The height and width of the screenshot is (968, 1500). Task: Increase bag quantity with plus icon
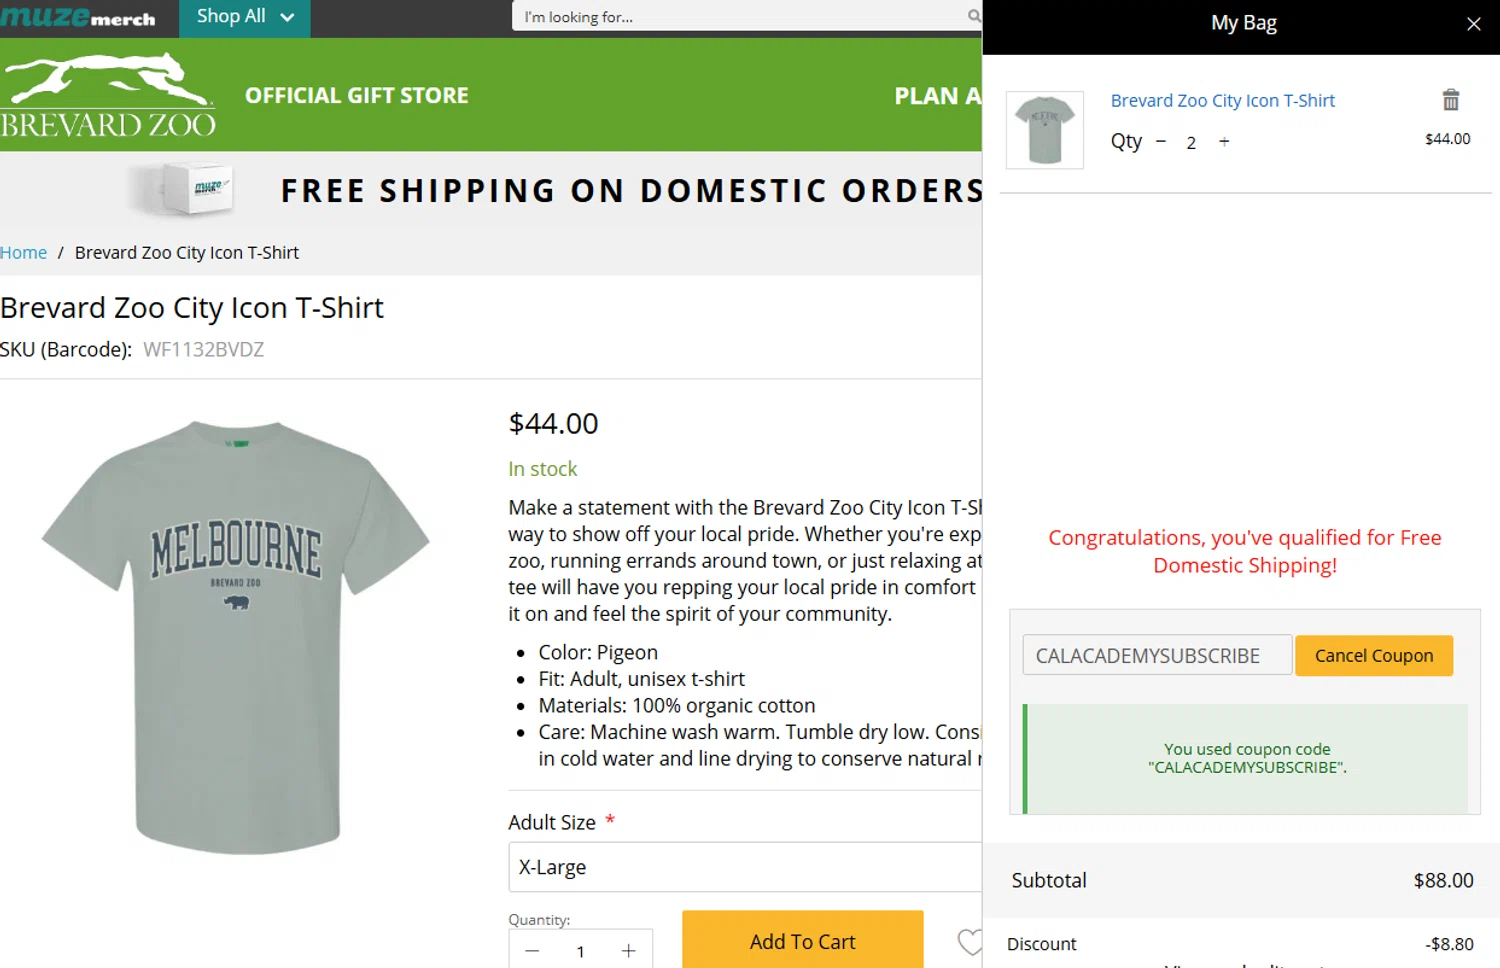[1224, 142]
